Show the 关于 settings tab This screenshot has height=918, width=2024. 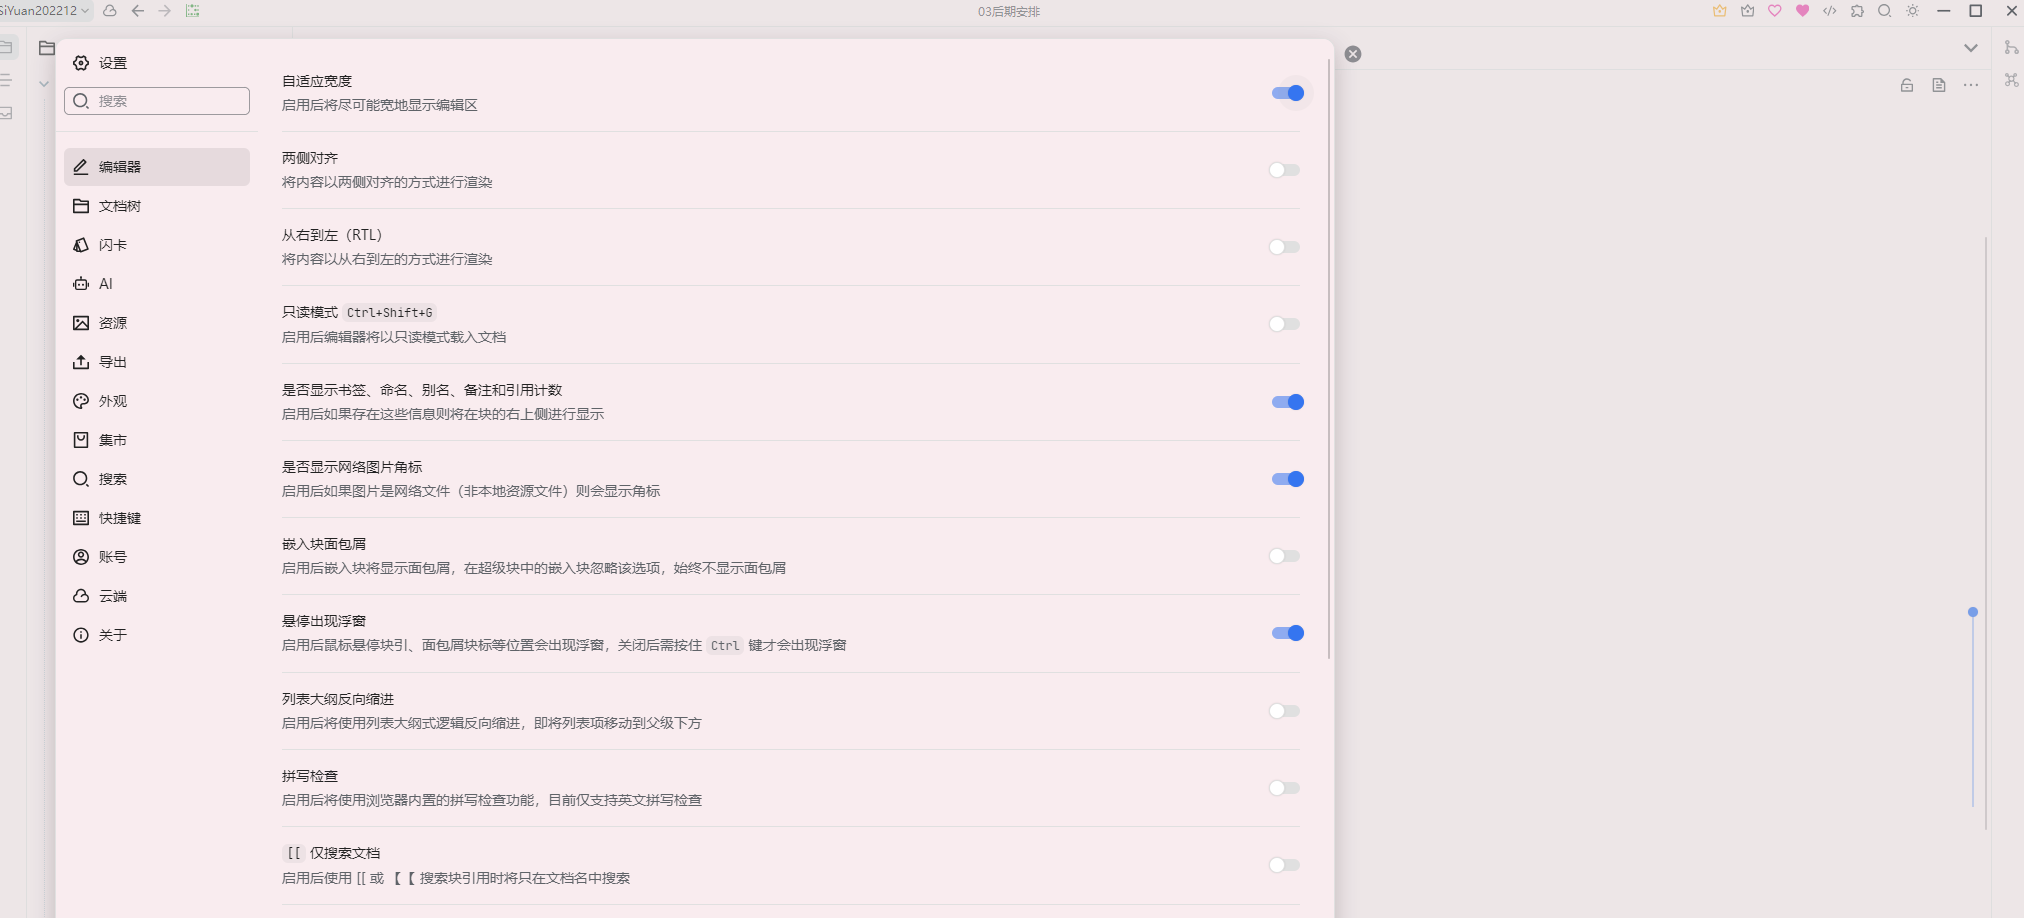click(157, 635)
